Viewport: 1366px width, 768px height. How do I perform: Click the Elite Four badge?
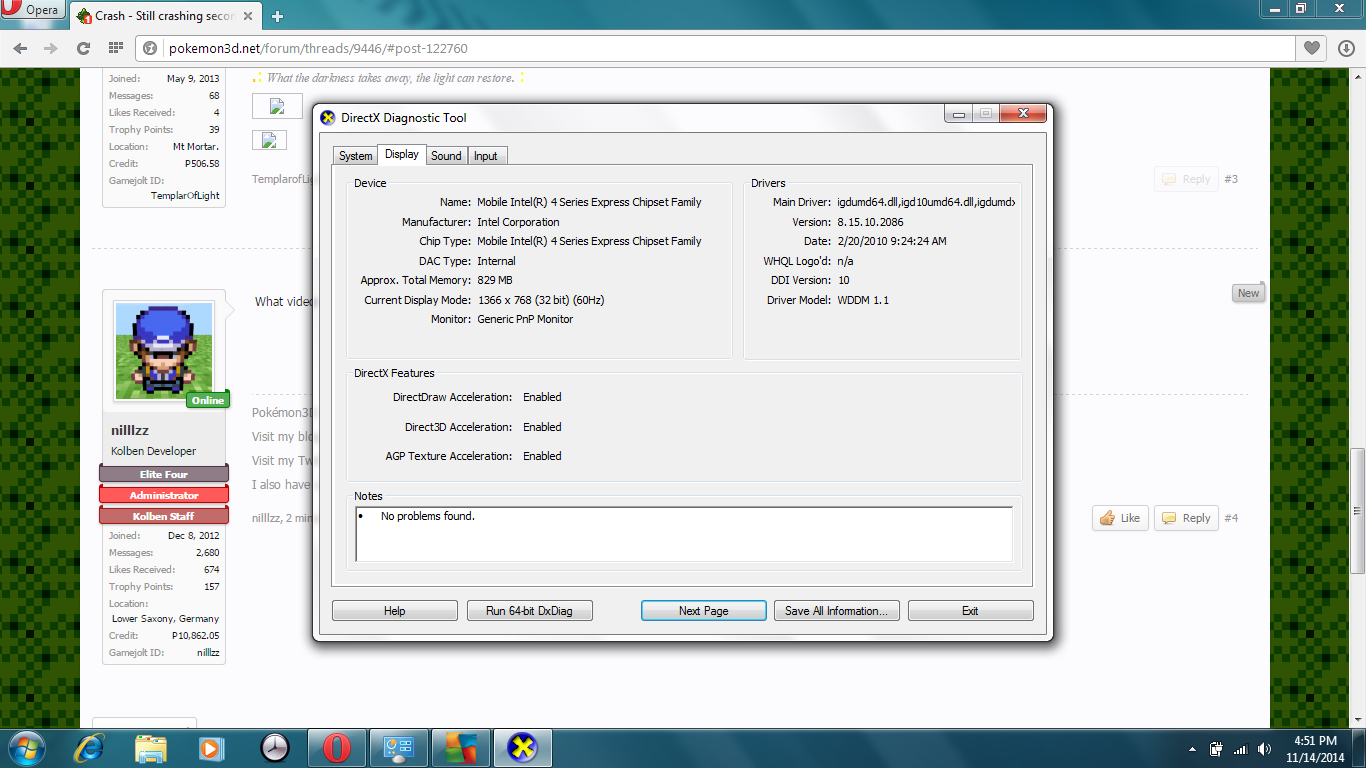point(164,474)
